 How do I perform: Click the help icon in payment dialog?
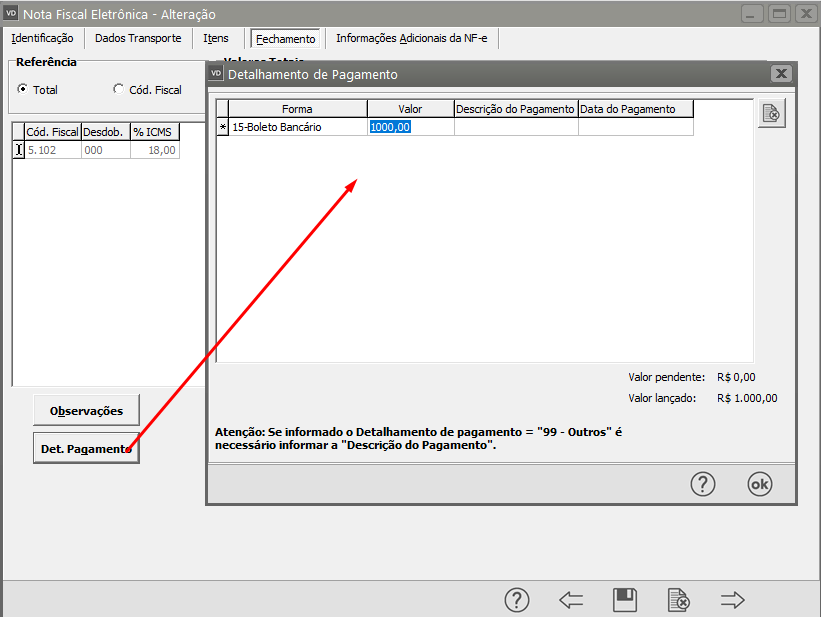[x=703, y=483]
